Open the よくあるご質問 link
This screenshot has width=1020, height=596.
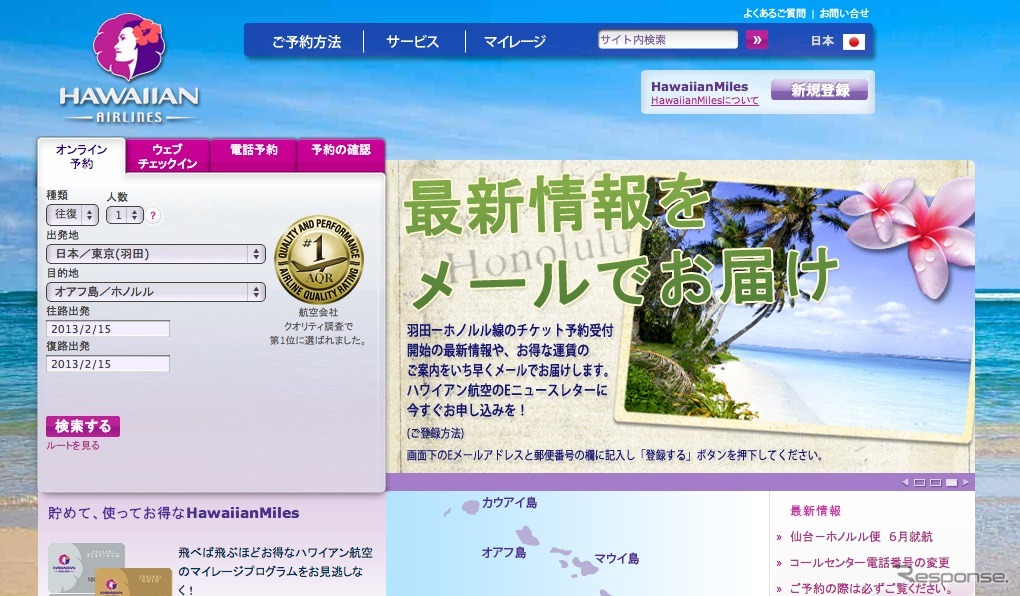774,13
